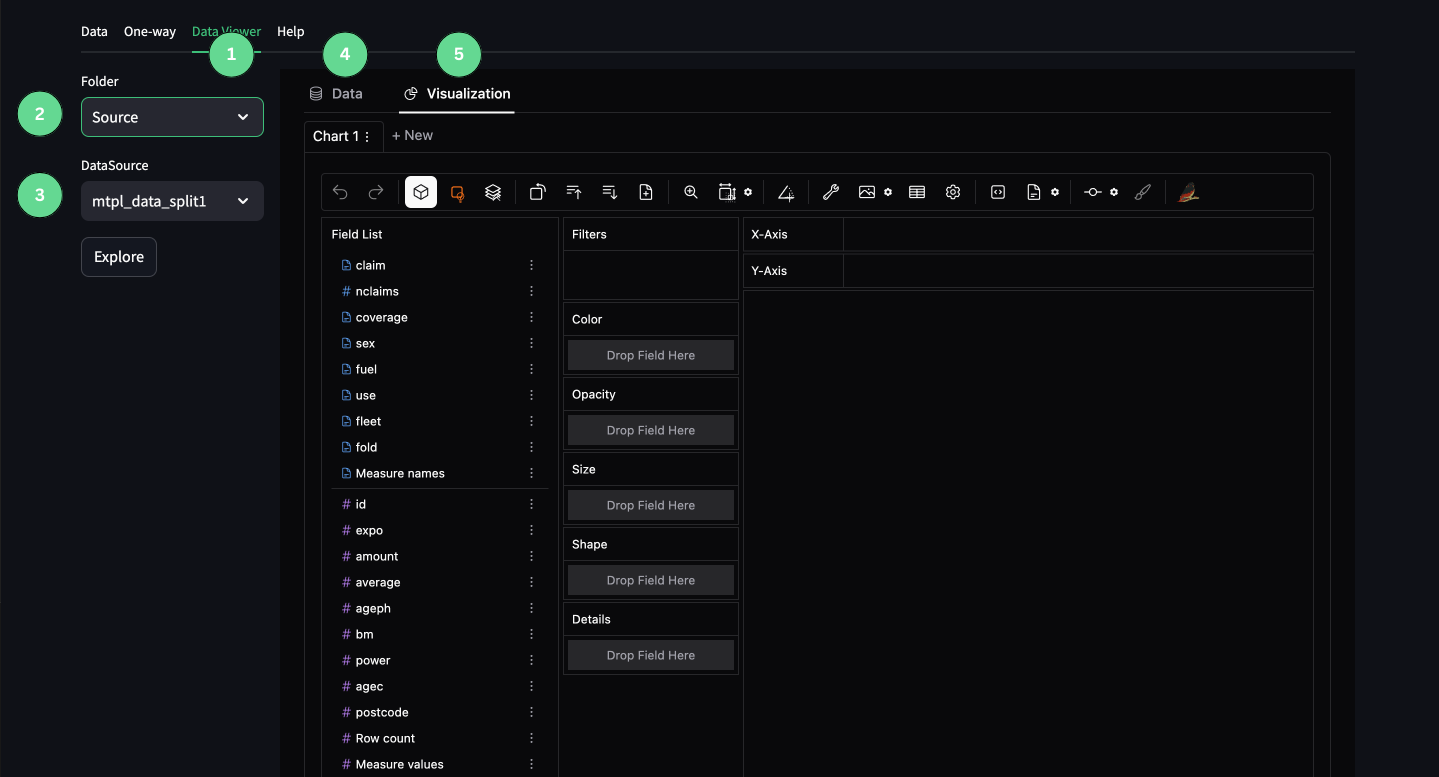Select the agec measure field
Screen dimensions: 1439x777
(438, 686)
